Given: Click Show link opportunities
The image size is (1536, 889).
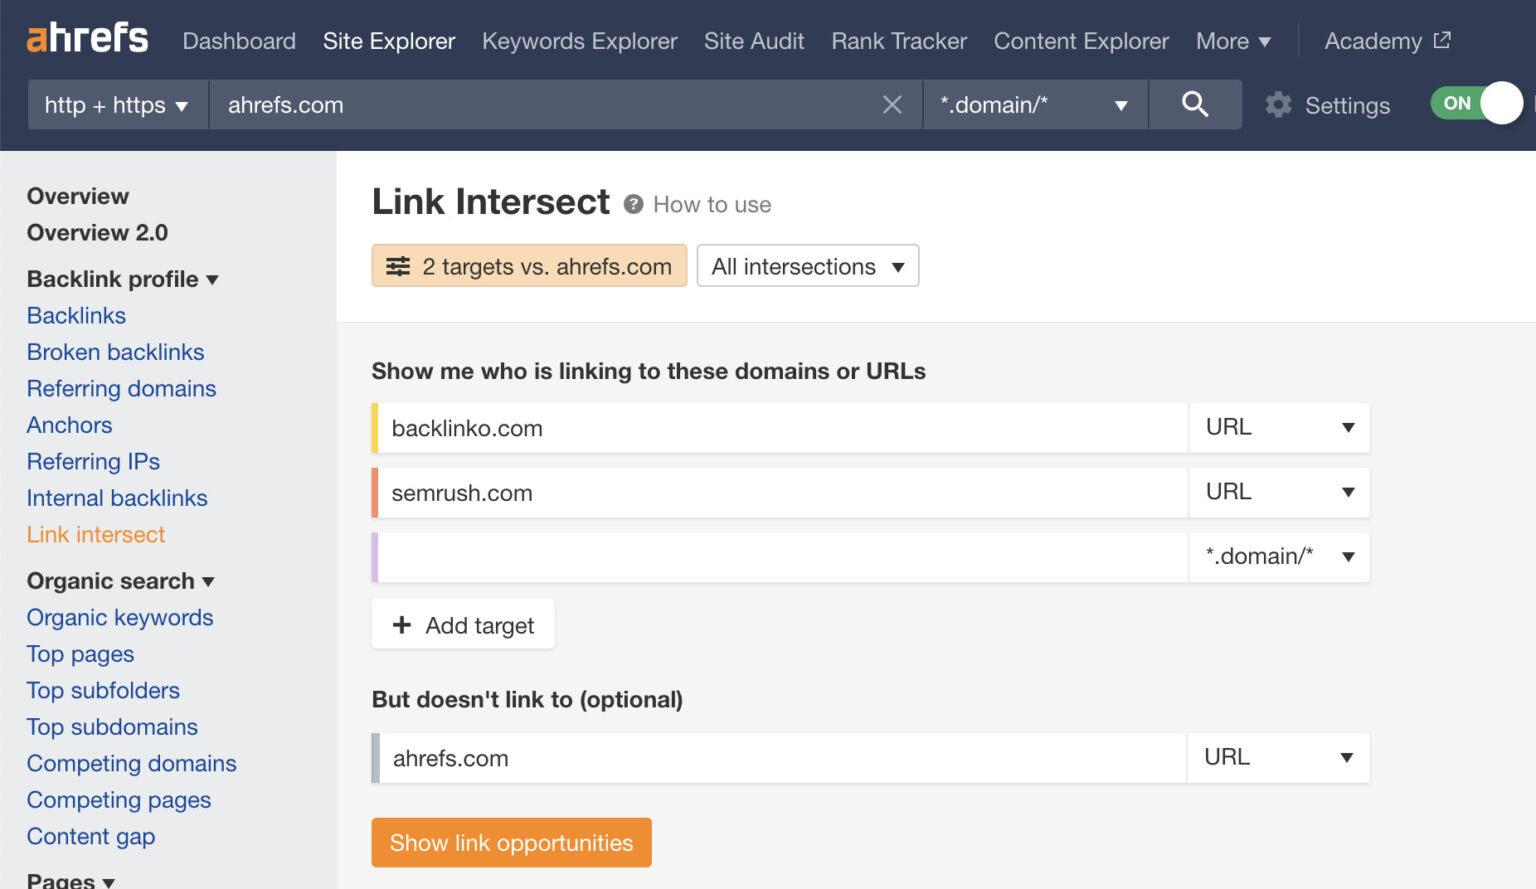Looking at the screenshot, I should pyautogui.click(x=511, y=843).
